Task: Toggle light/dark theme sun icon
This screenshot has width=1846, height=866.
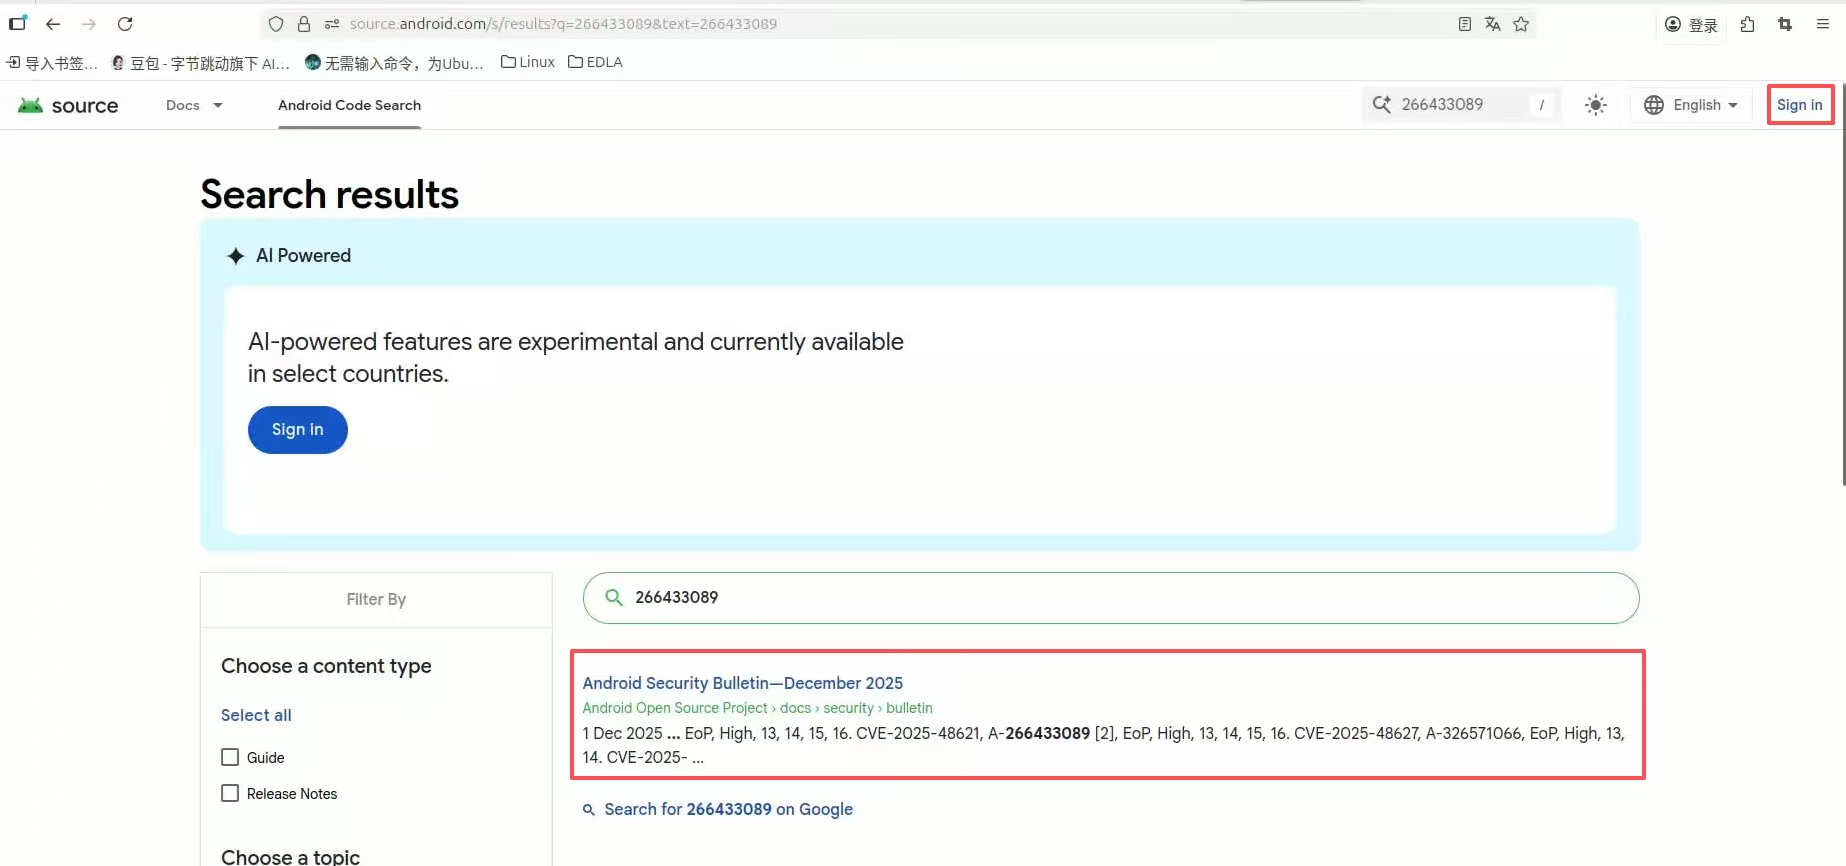Action: click(1596, 105)
